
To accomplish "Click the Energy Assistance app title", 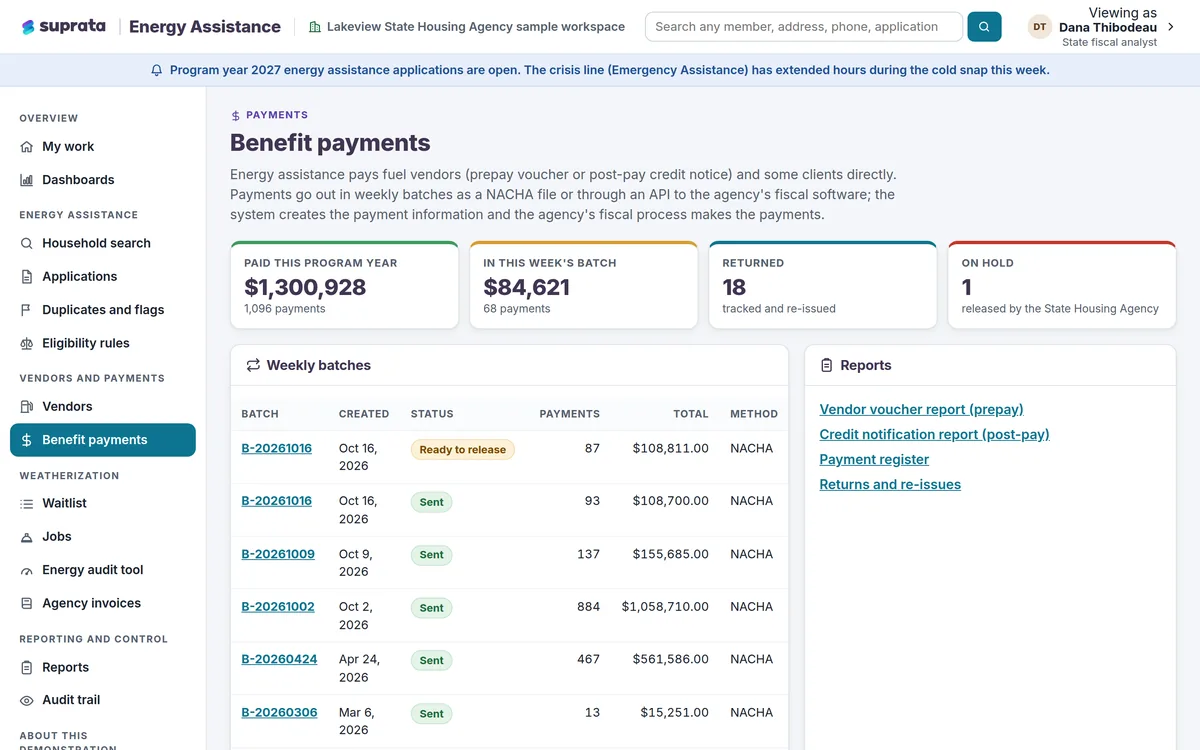I will pyautogui.click(x=205, y=27).
